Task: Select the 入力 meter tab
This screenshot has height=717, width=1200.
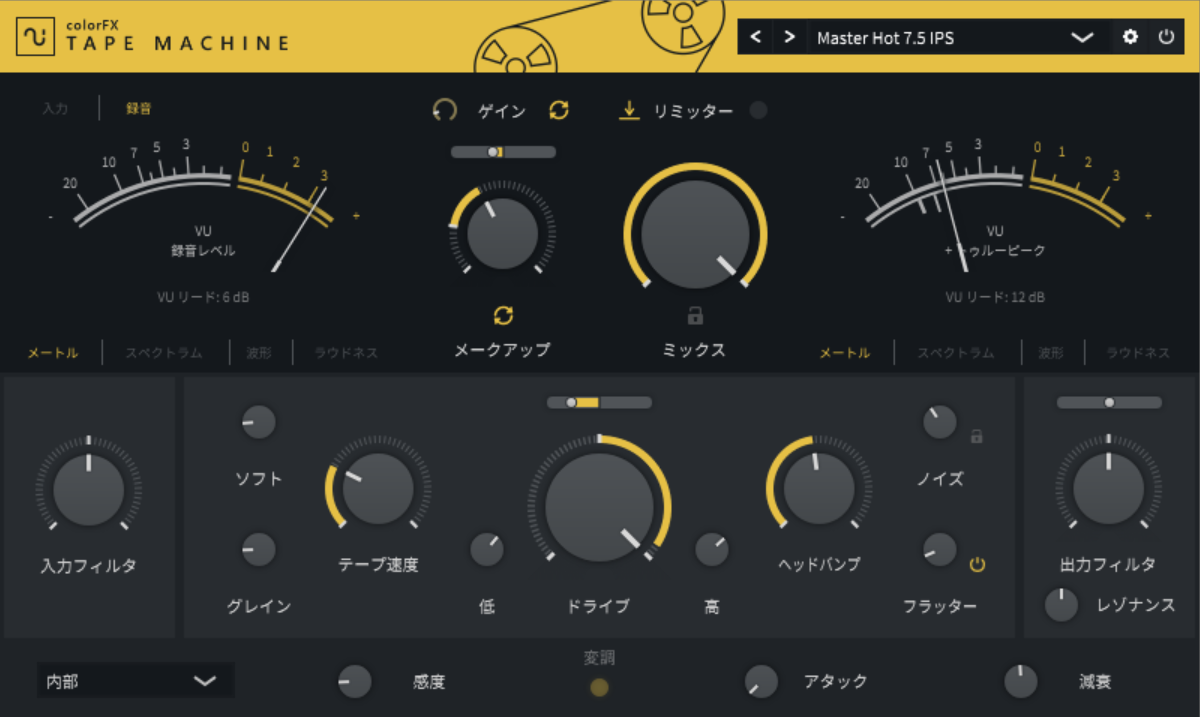Action: pos(55,109)
